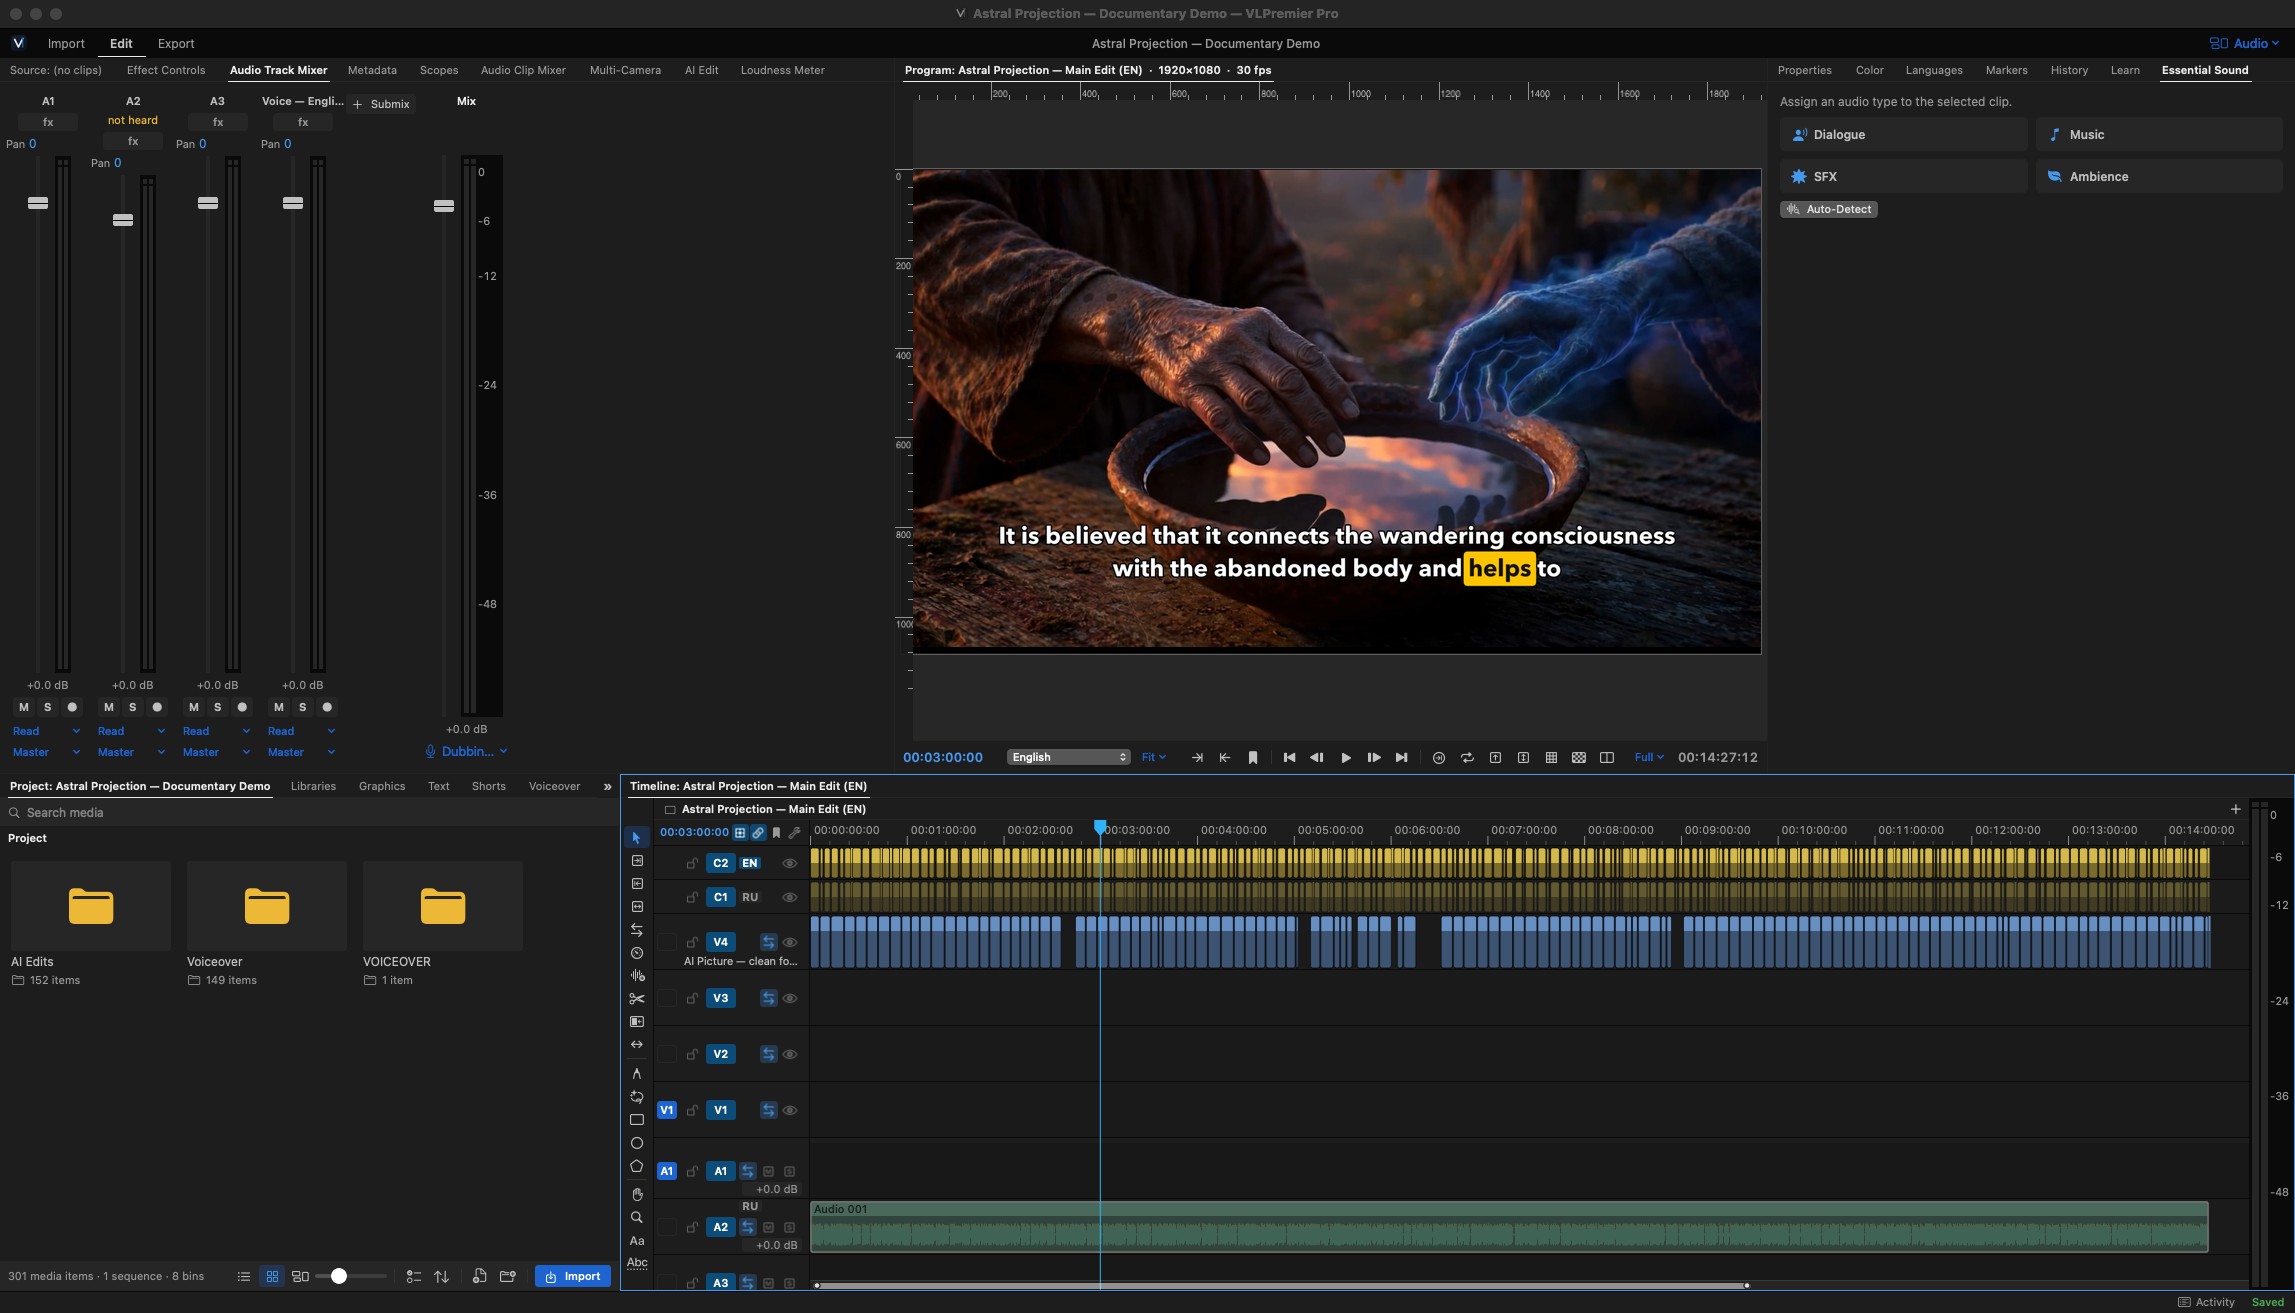Select the Rectangle shape tool
This screenshot has height=1313, width=2295.
click(636, 1120)
